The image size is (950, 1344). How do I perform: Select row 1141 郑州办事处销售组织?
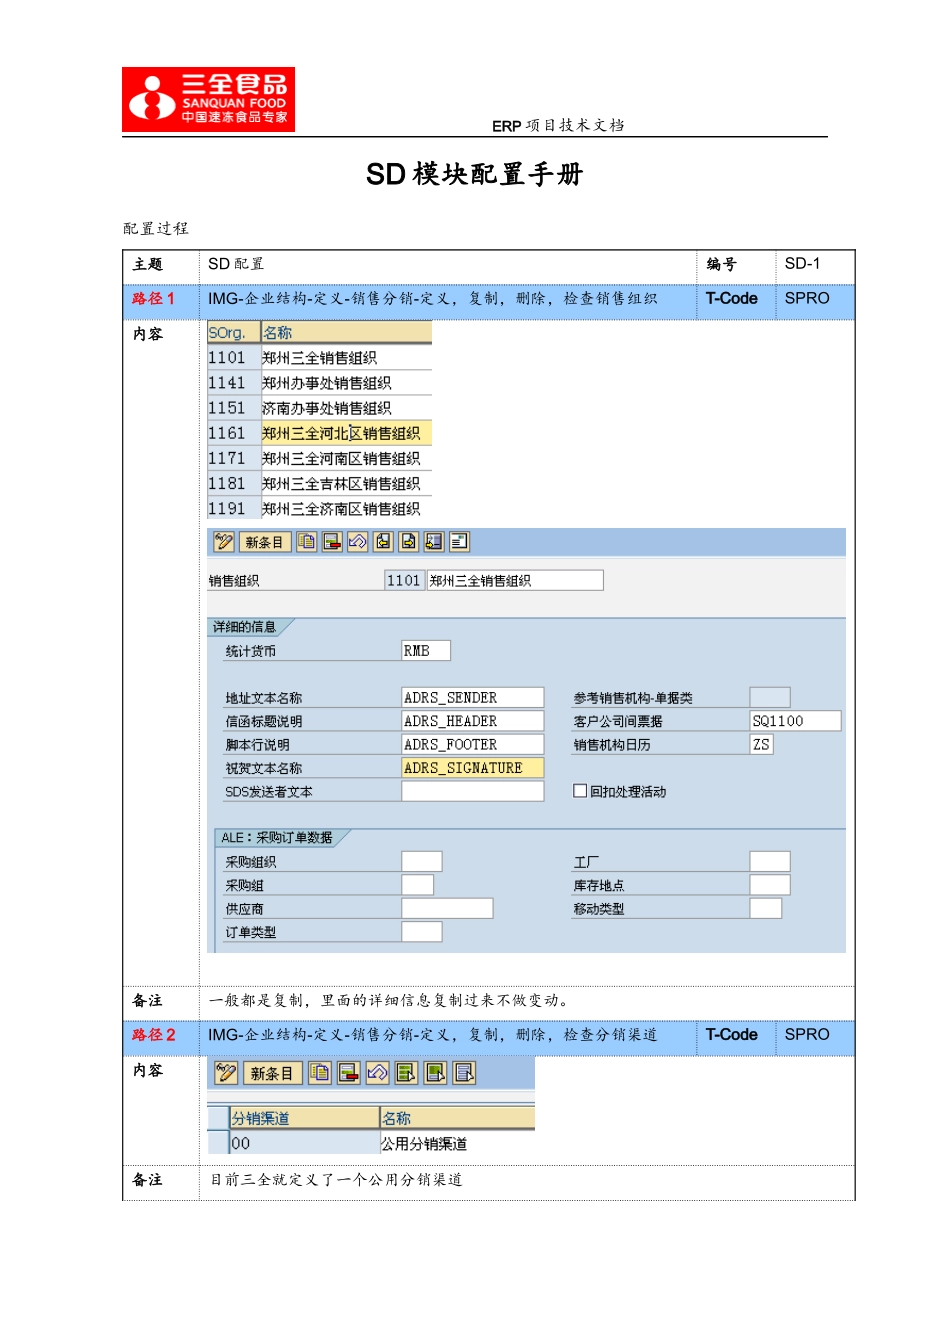319,383
